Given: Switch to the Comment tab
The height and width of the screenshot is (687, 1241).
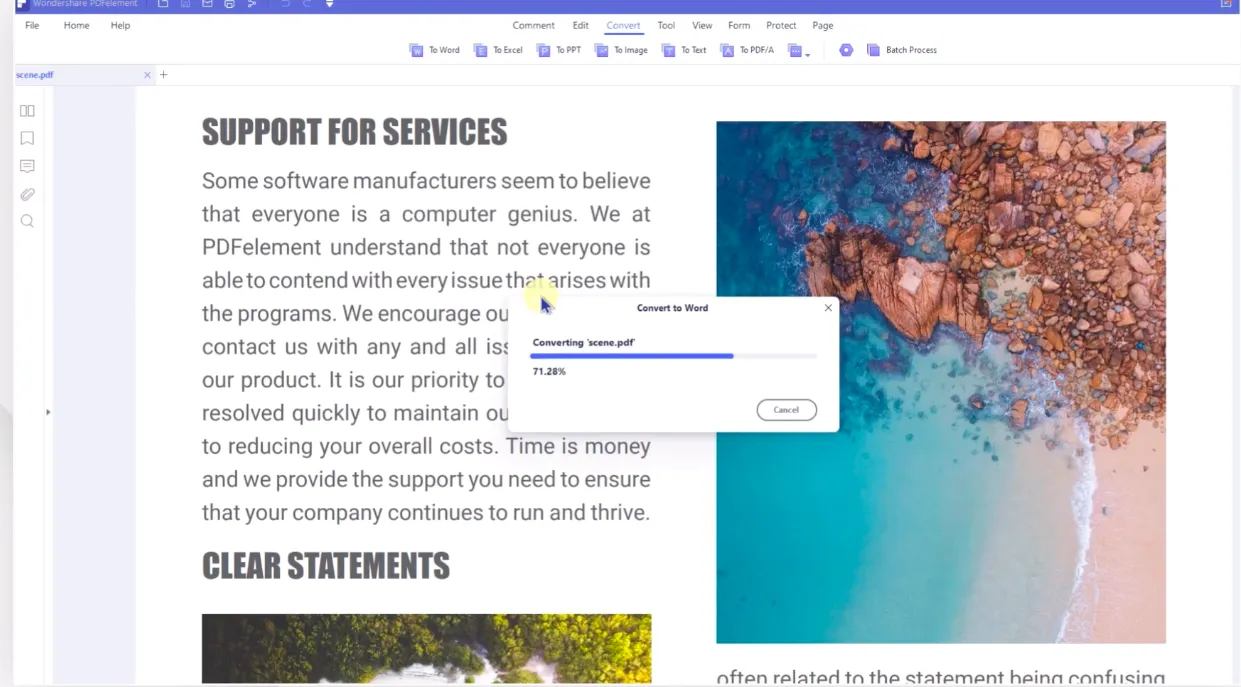Looking at the screenshot, I should 533,25.
